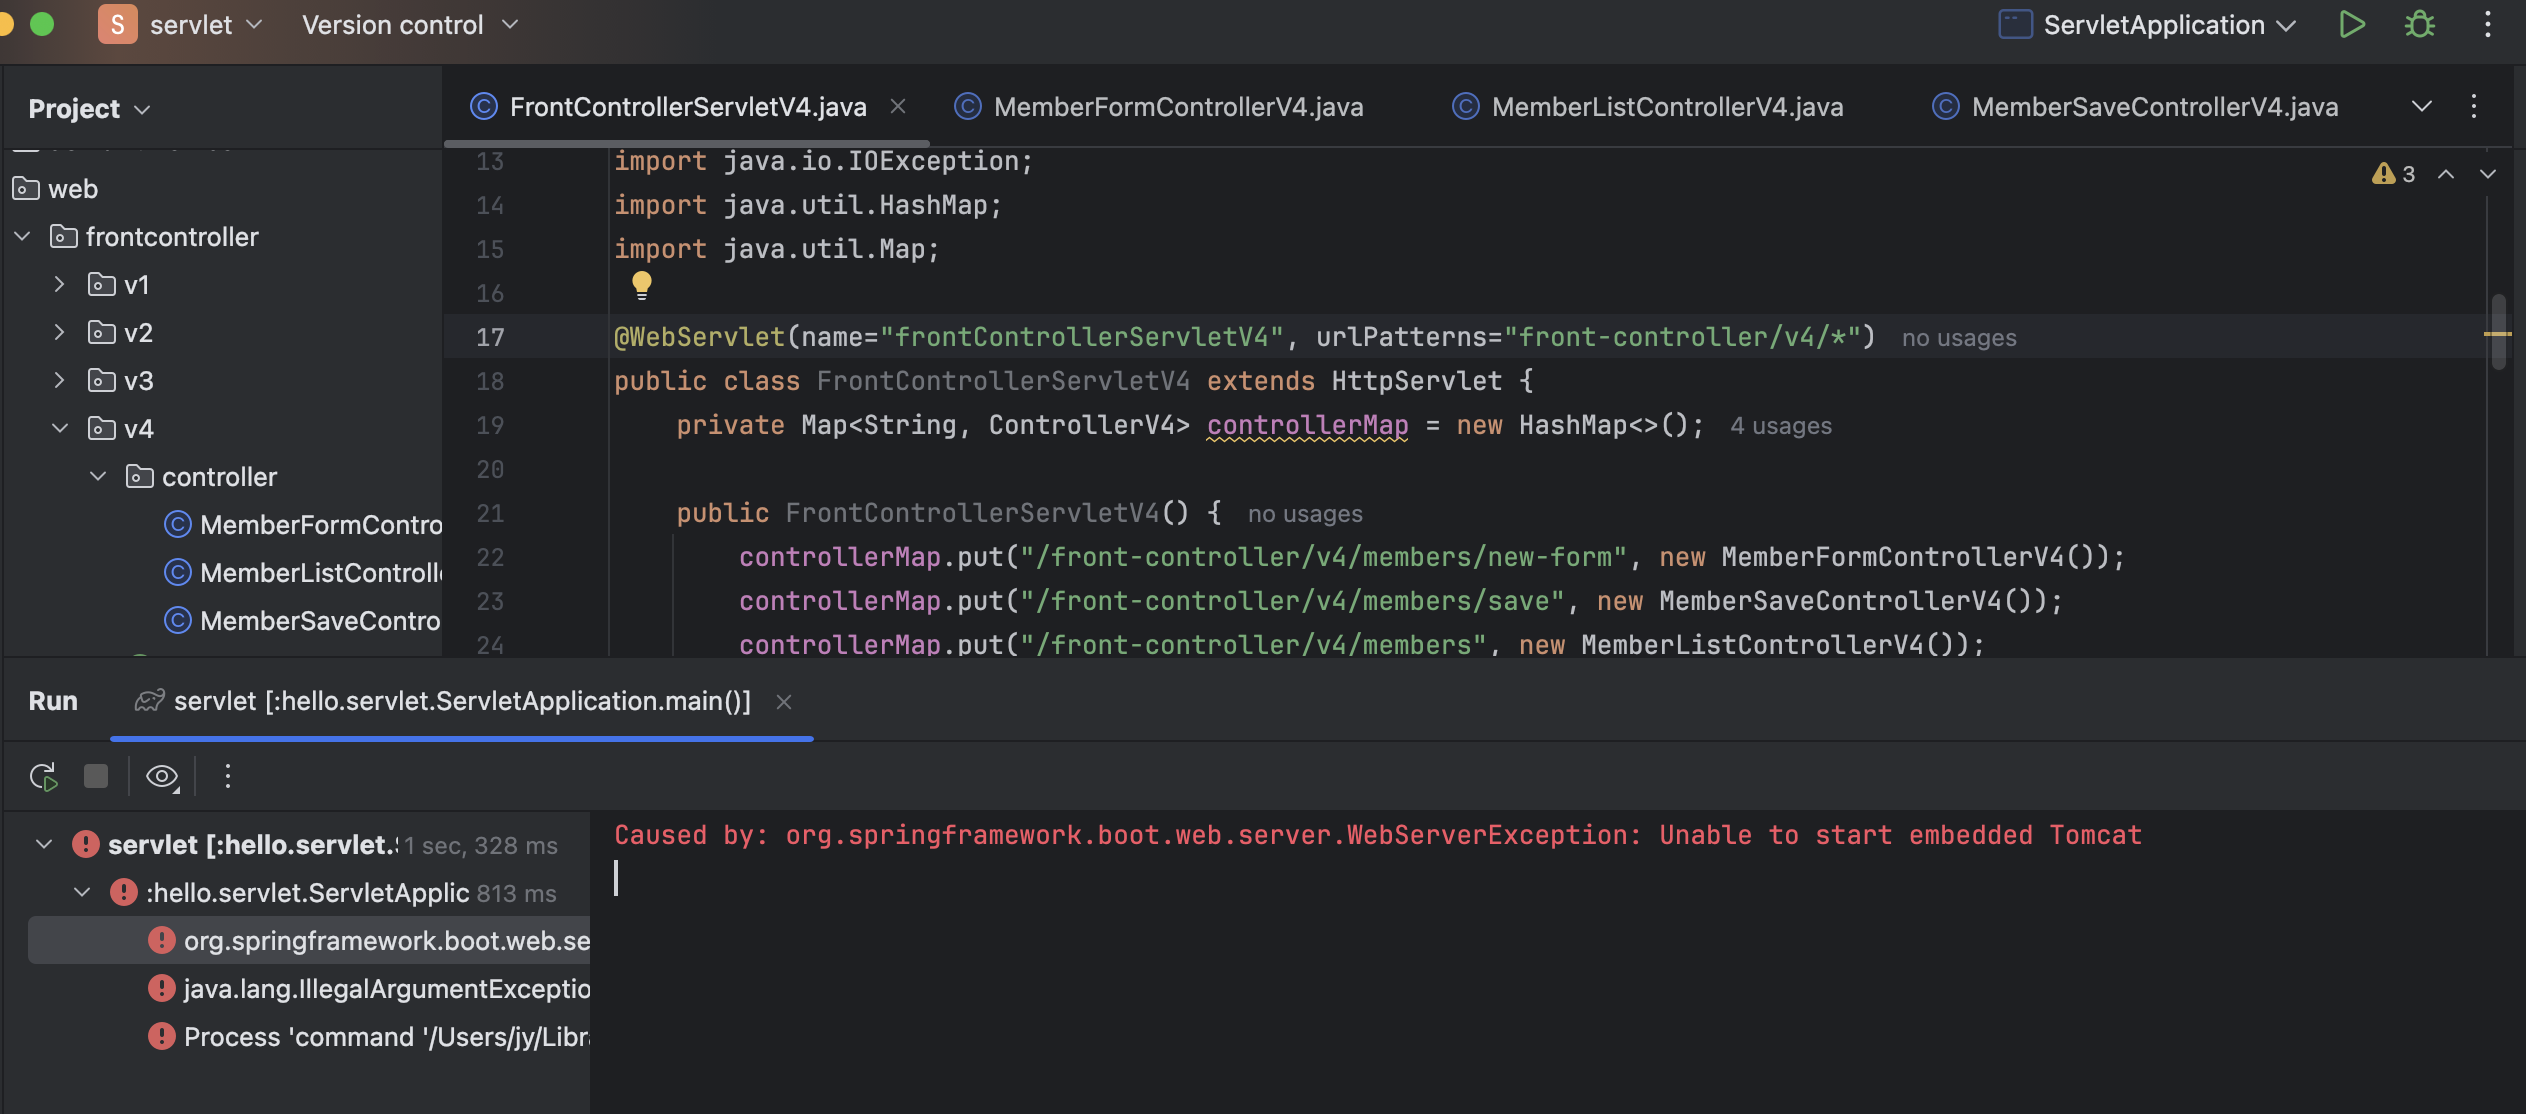Viewport: 2526px width, 1114px height.
Task: Open the Version control dropdown
Action: (410, 25)
